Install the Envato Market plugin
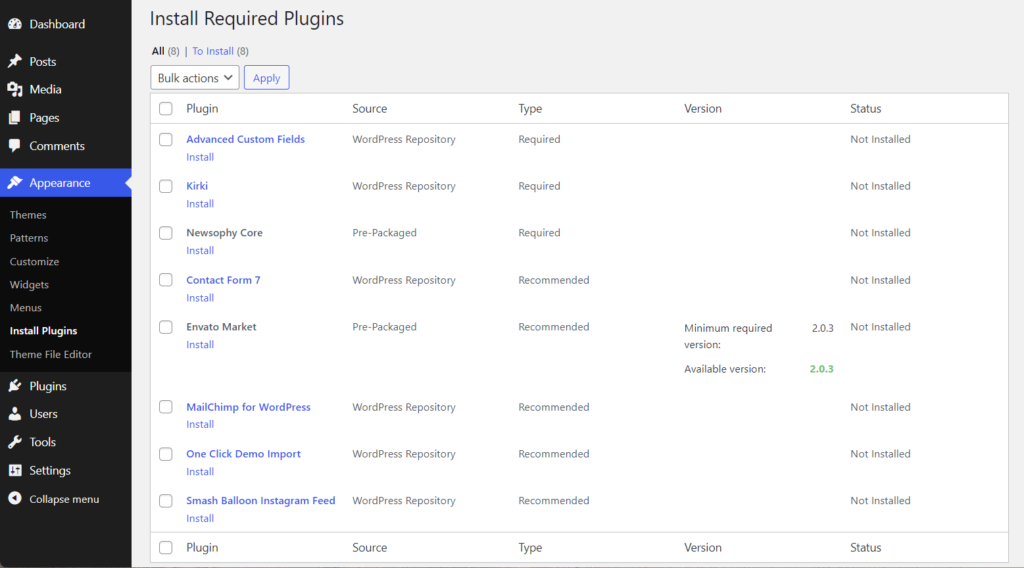The width and height of the screenshot is (1024, 568). [200, 345]
